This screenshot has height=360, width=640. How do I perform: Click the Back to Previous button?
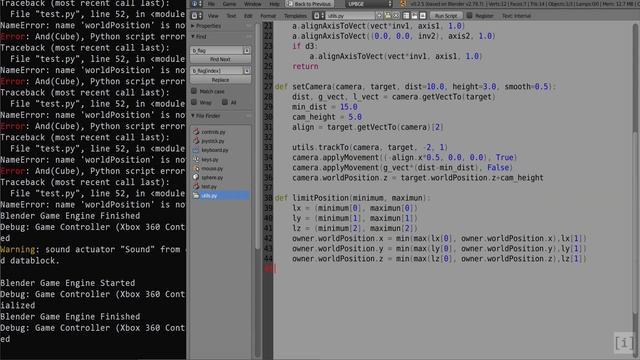[x=309, y=4]
